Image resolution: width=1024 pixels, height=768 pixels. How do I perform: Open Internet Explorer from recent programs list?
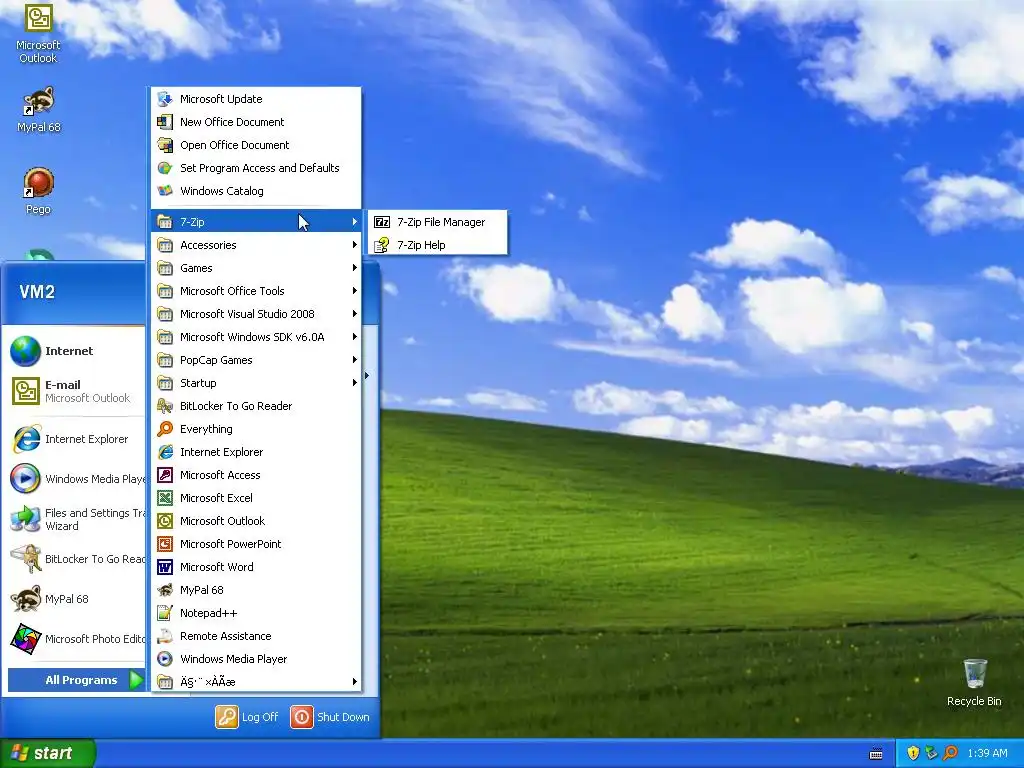click(x=76, y=439)
